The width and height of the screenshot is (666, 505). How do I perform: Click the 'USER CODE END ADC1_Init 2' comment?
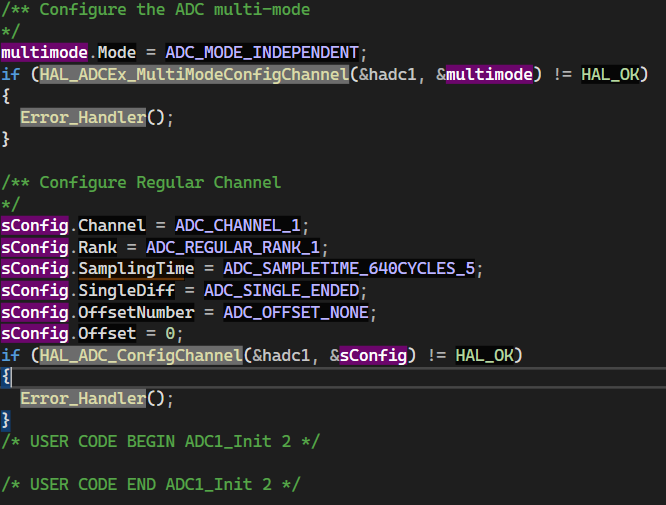pyautogui.click(x=150, y=484)
